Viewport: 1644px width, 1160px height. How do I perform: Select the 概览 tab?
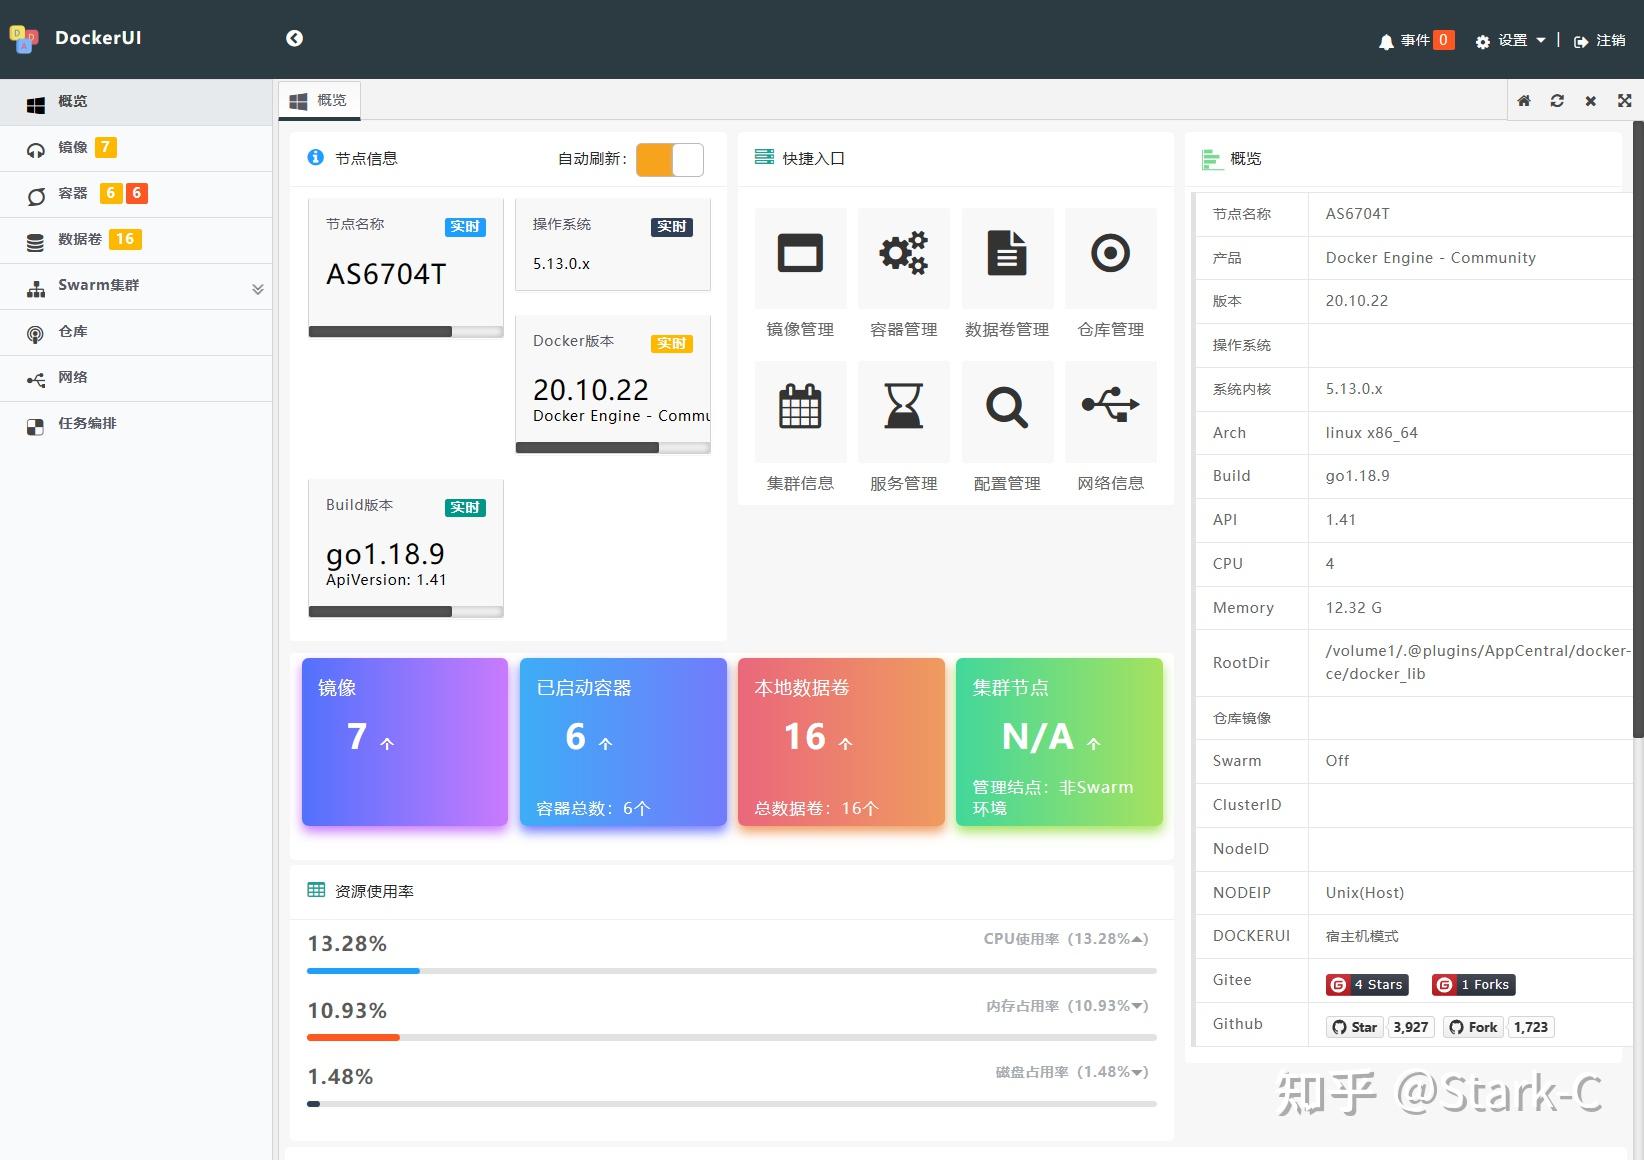coord(319,99)
